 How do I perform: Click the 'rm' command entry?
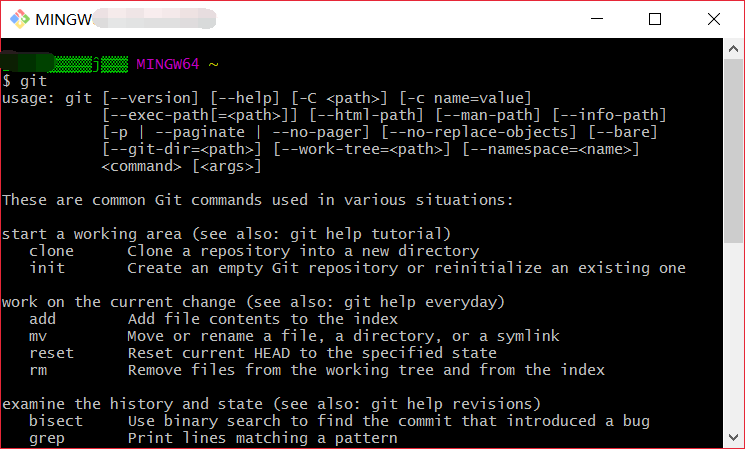(x=38, y=371)
